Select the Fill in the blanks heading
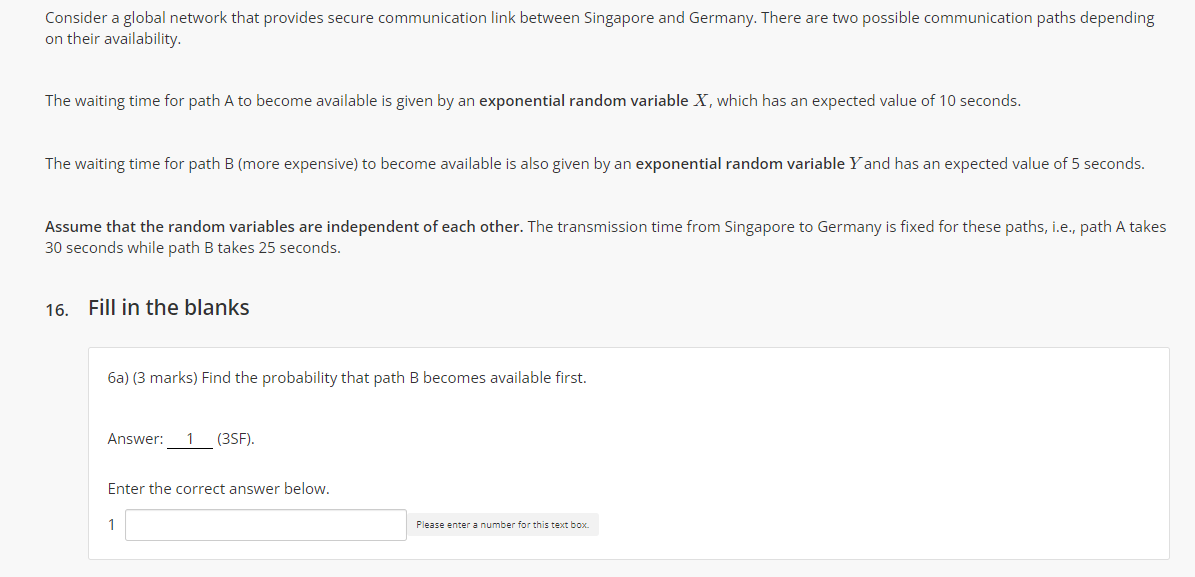The image size is (1195, 577). [x=168, y=308]
